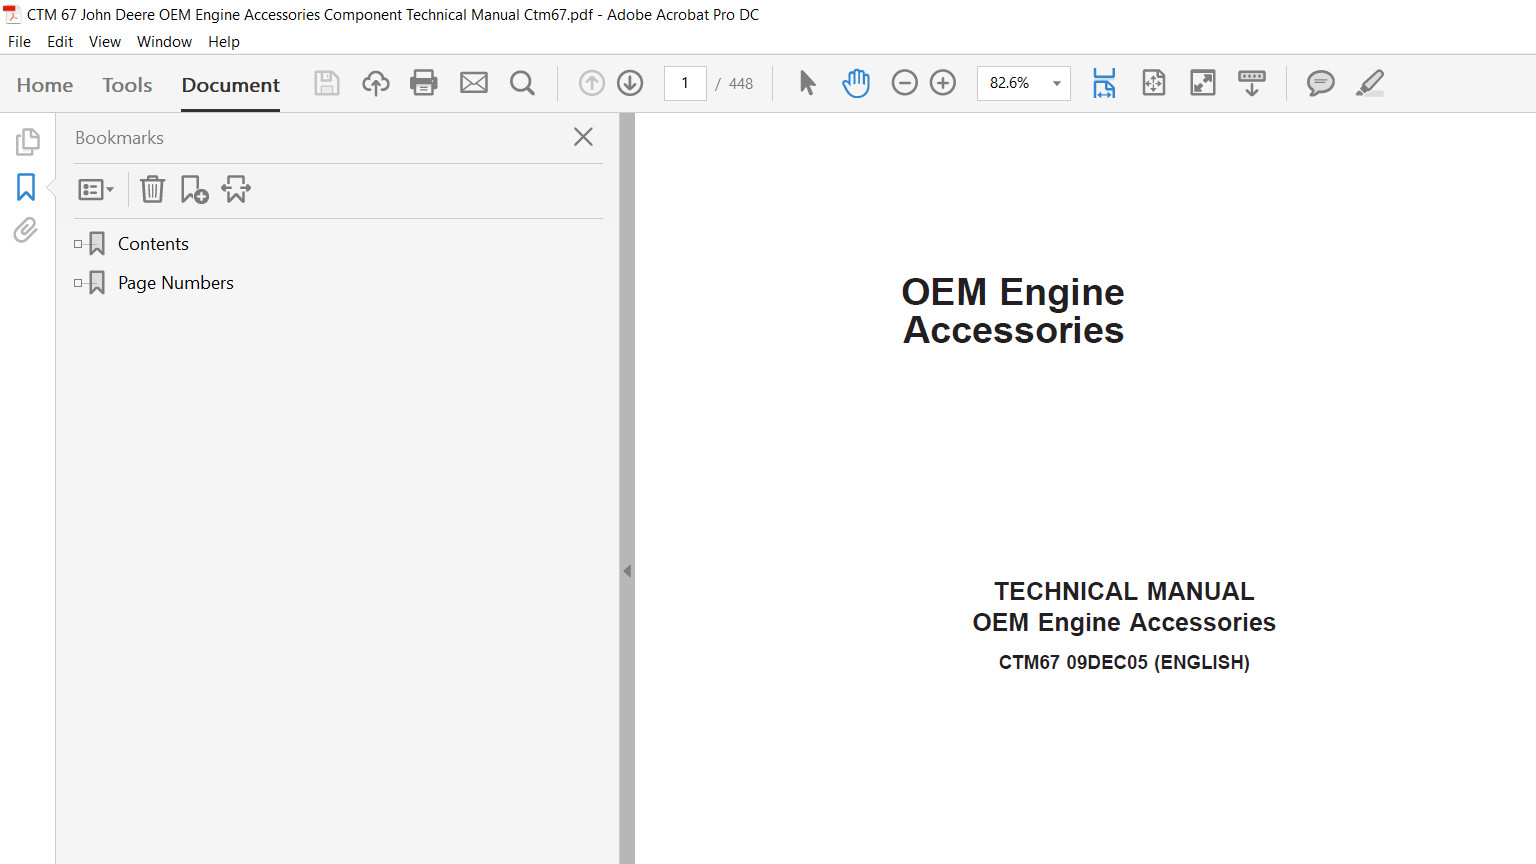
Task: Open the File menu
Action: [19, 42]
